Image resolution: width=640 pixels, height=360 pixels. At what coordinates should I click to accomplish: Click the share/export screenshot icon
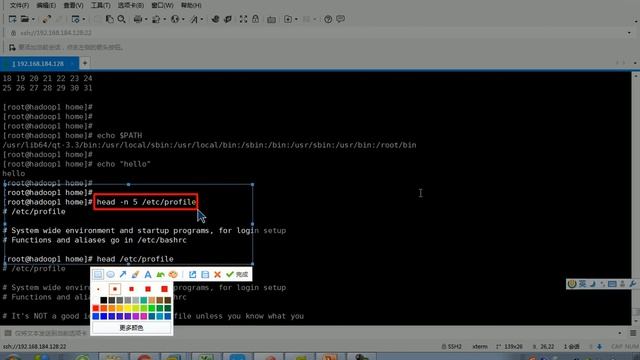pos(192,274)
